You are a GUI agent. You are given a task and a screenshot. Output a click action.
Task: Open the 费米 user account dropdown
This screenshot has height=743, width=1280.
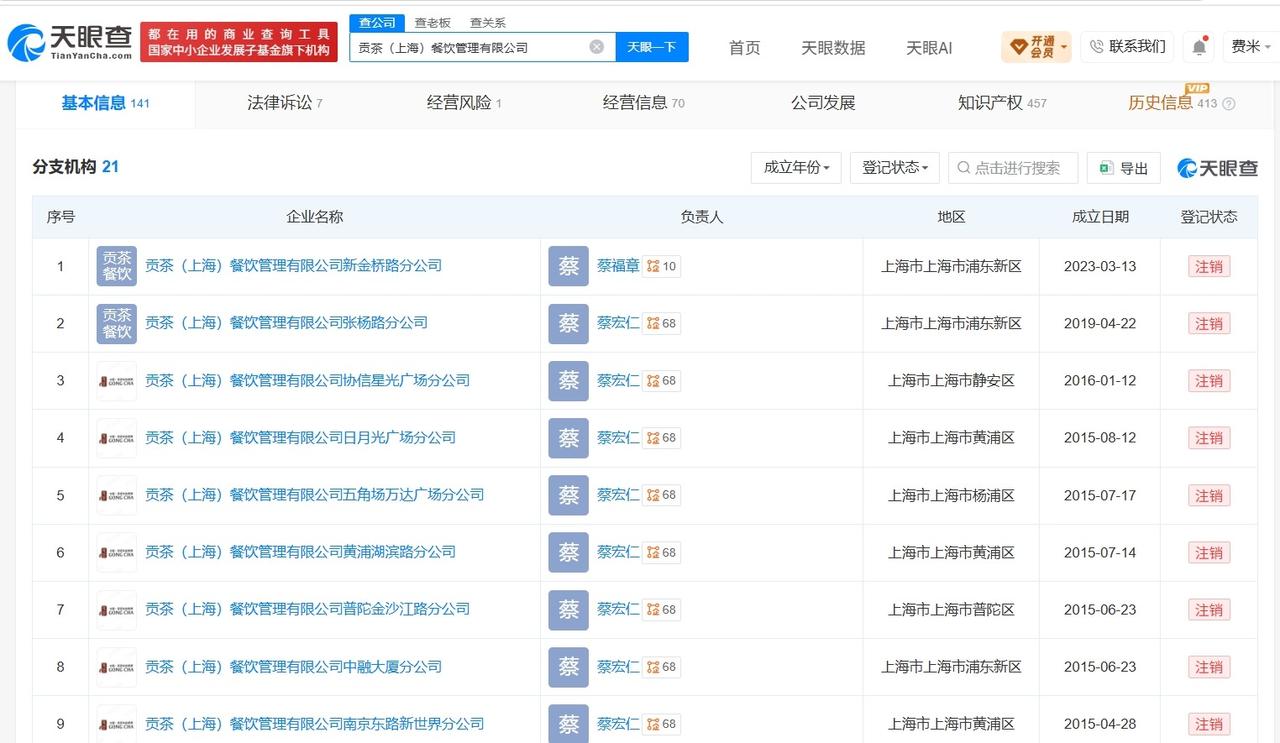(x=1251, y=47)
